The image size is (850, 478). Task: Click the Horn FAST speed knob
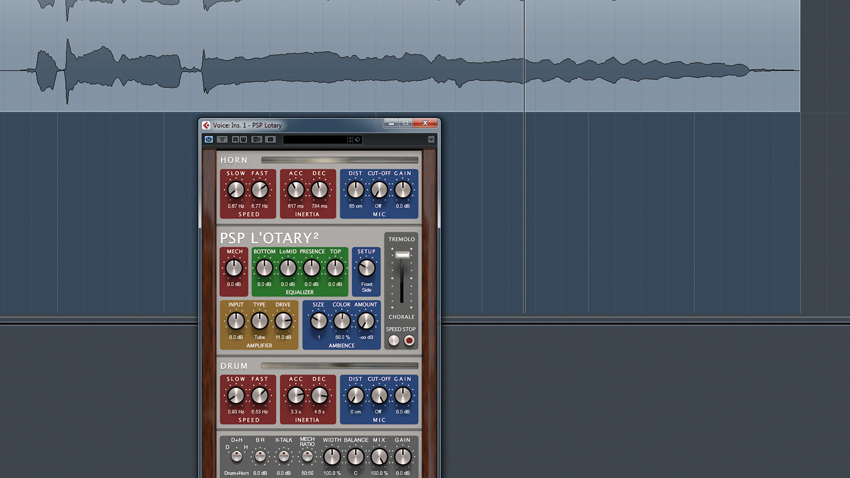260,190
